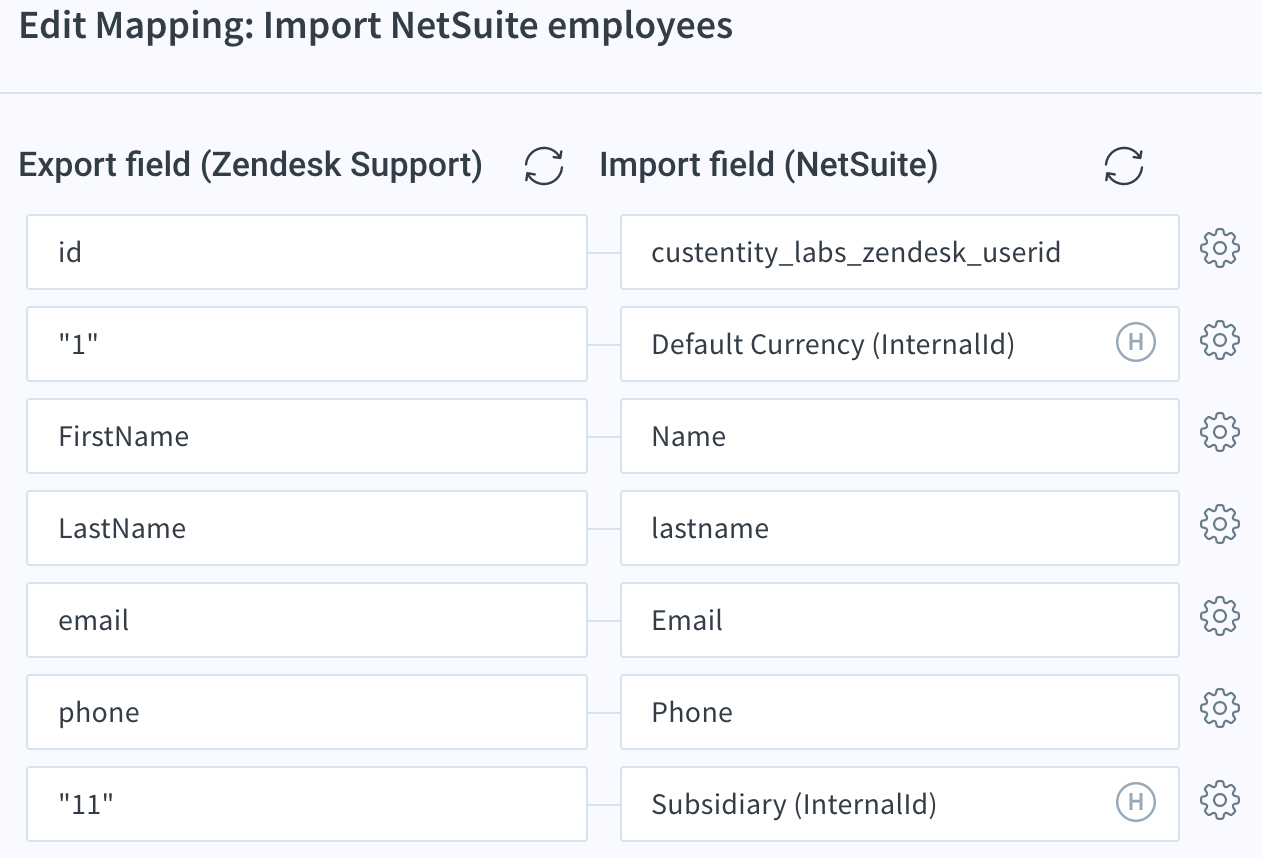Edit the LastName export field

pyautogui.click(x=307, y=528)
